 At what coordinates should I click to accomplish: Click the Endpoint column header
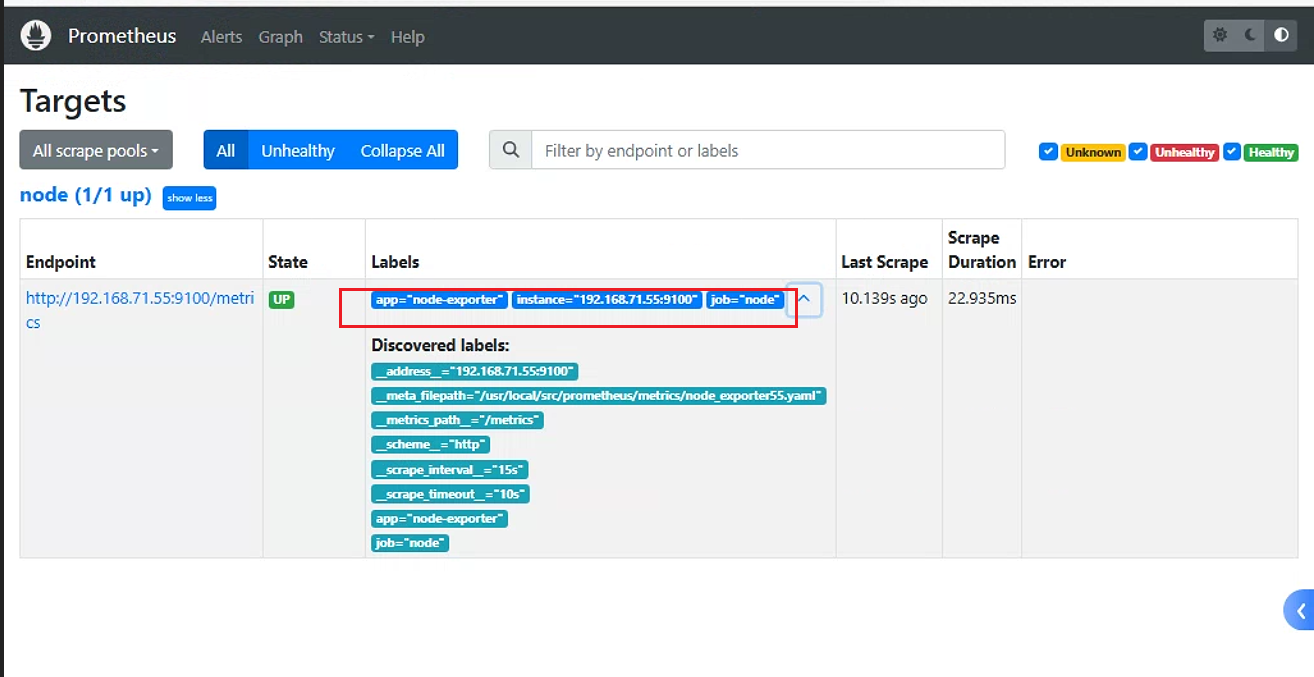[x=61, y=262]
